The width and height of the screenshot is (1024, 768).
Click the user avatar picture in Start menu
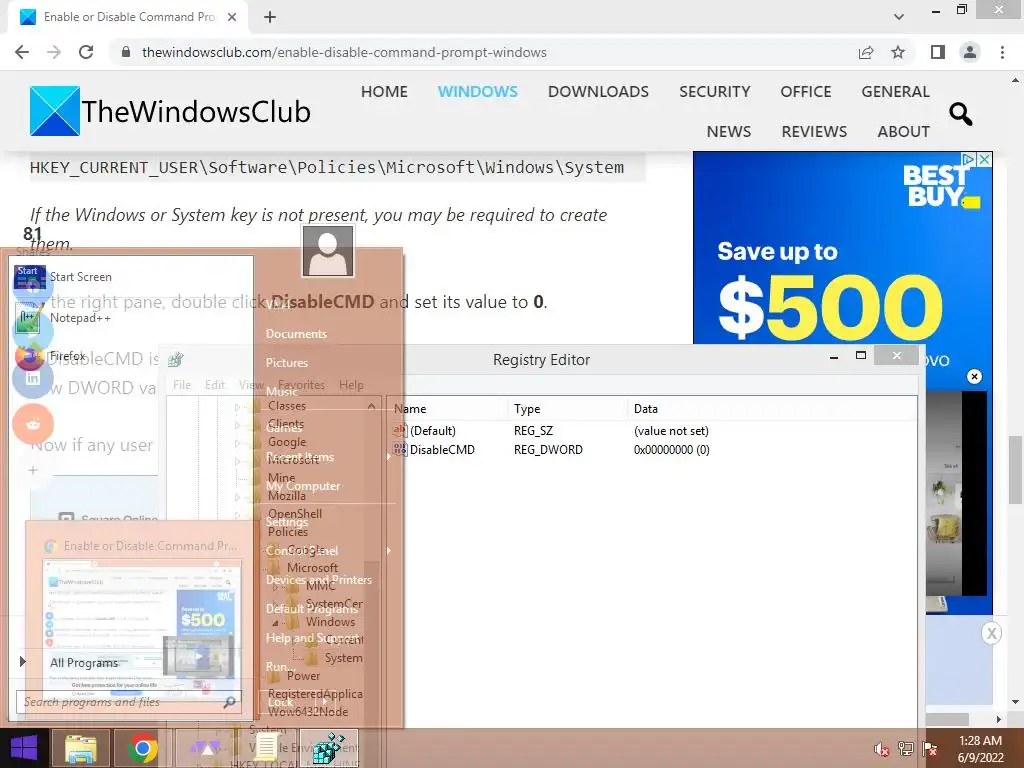pos(328,251)
